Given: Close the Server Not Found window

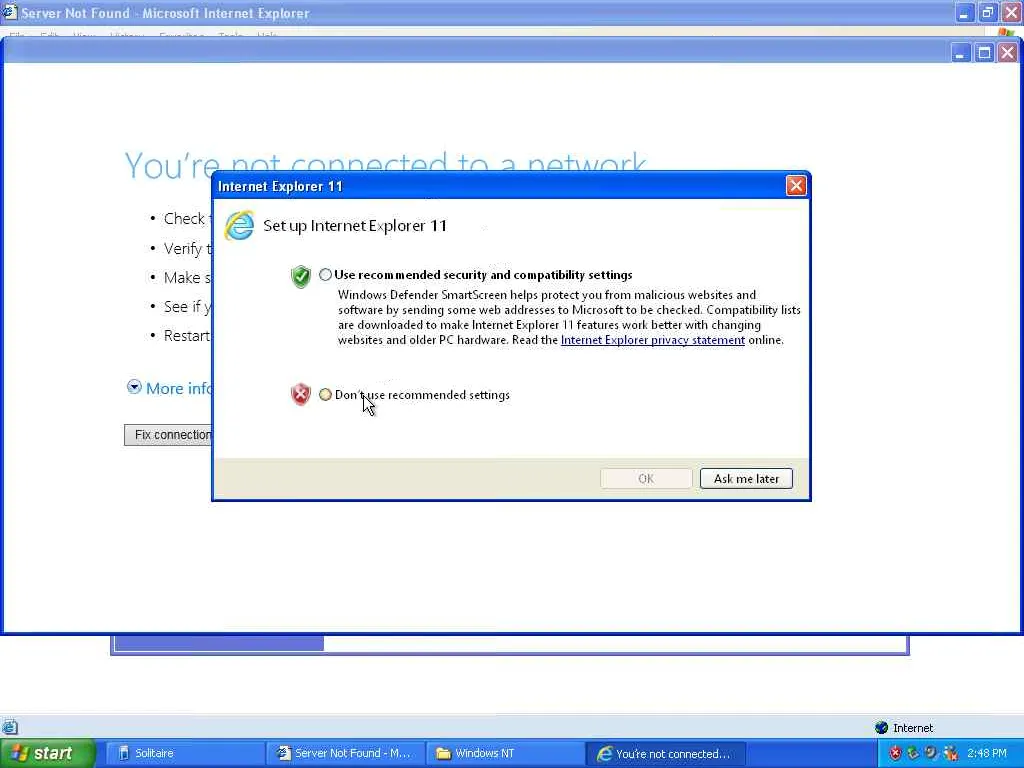Looking at the screenshot, I should pos(1011,12).
